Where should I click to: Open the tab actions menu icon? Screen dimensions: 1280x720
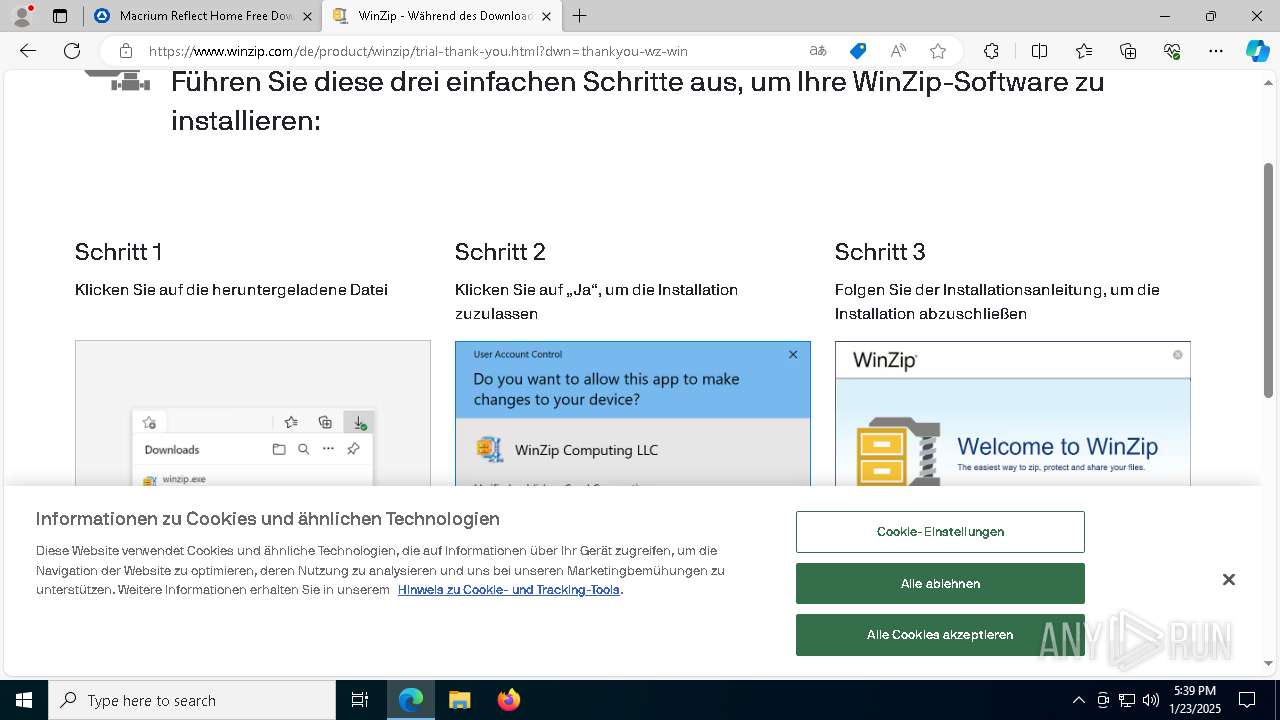[60, 16]
